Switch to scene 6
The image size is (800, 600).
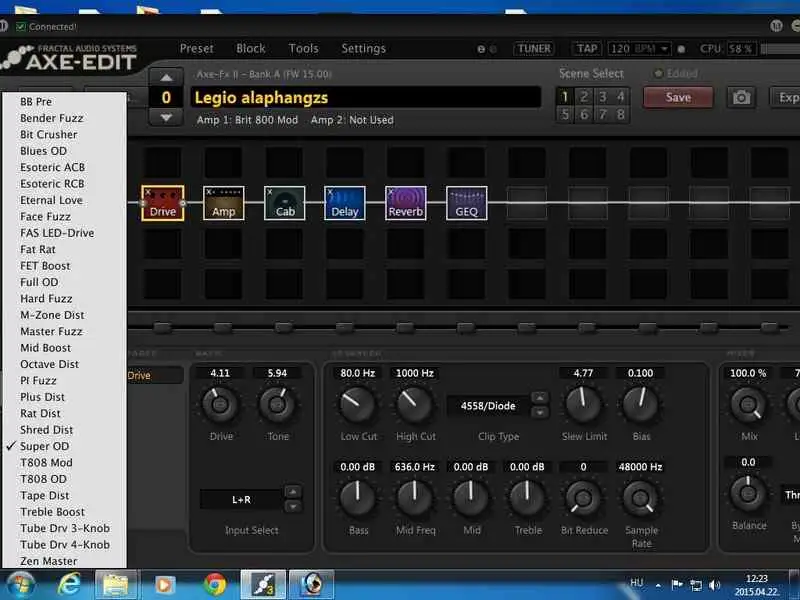pyautogui.click(x=584, y=114)
